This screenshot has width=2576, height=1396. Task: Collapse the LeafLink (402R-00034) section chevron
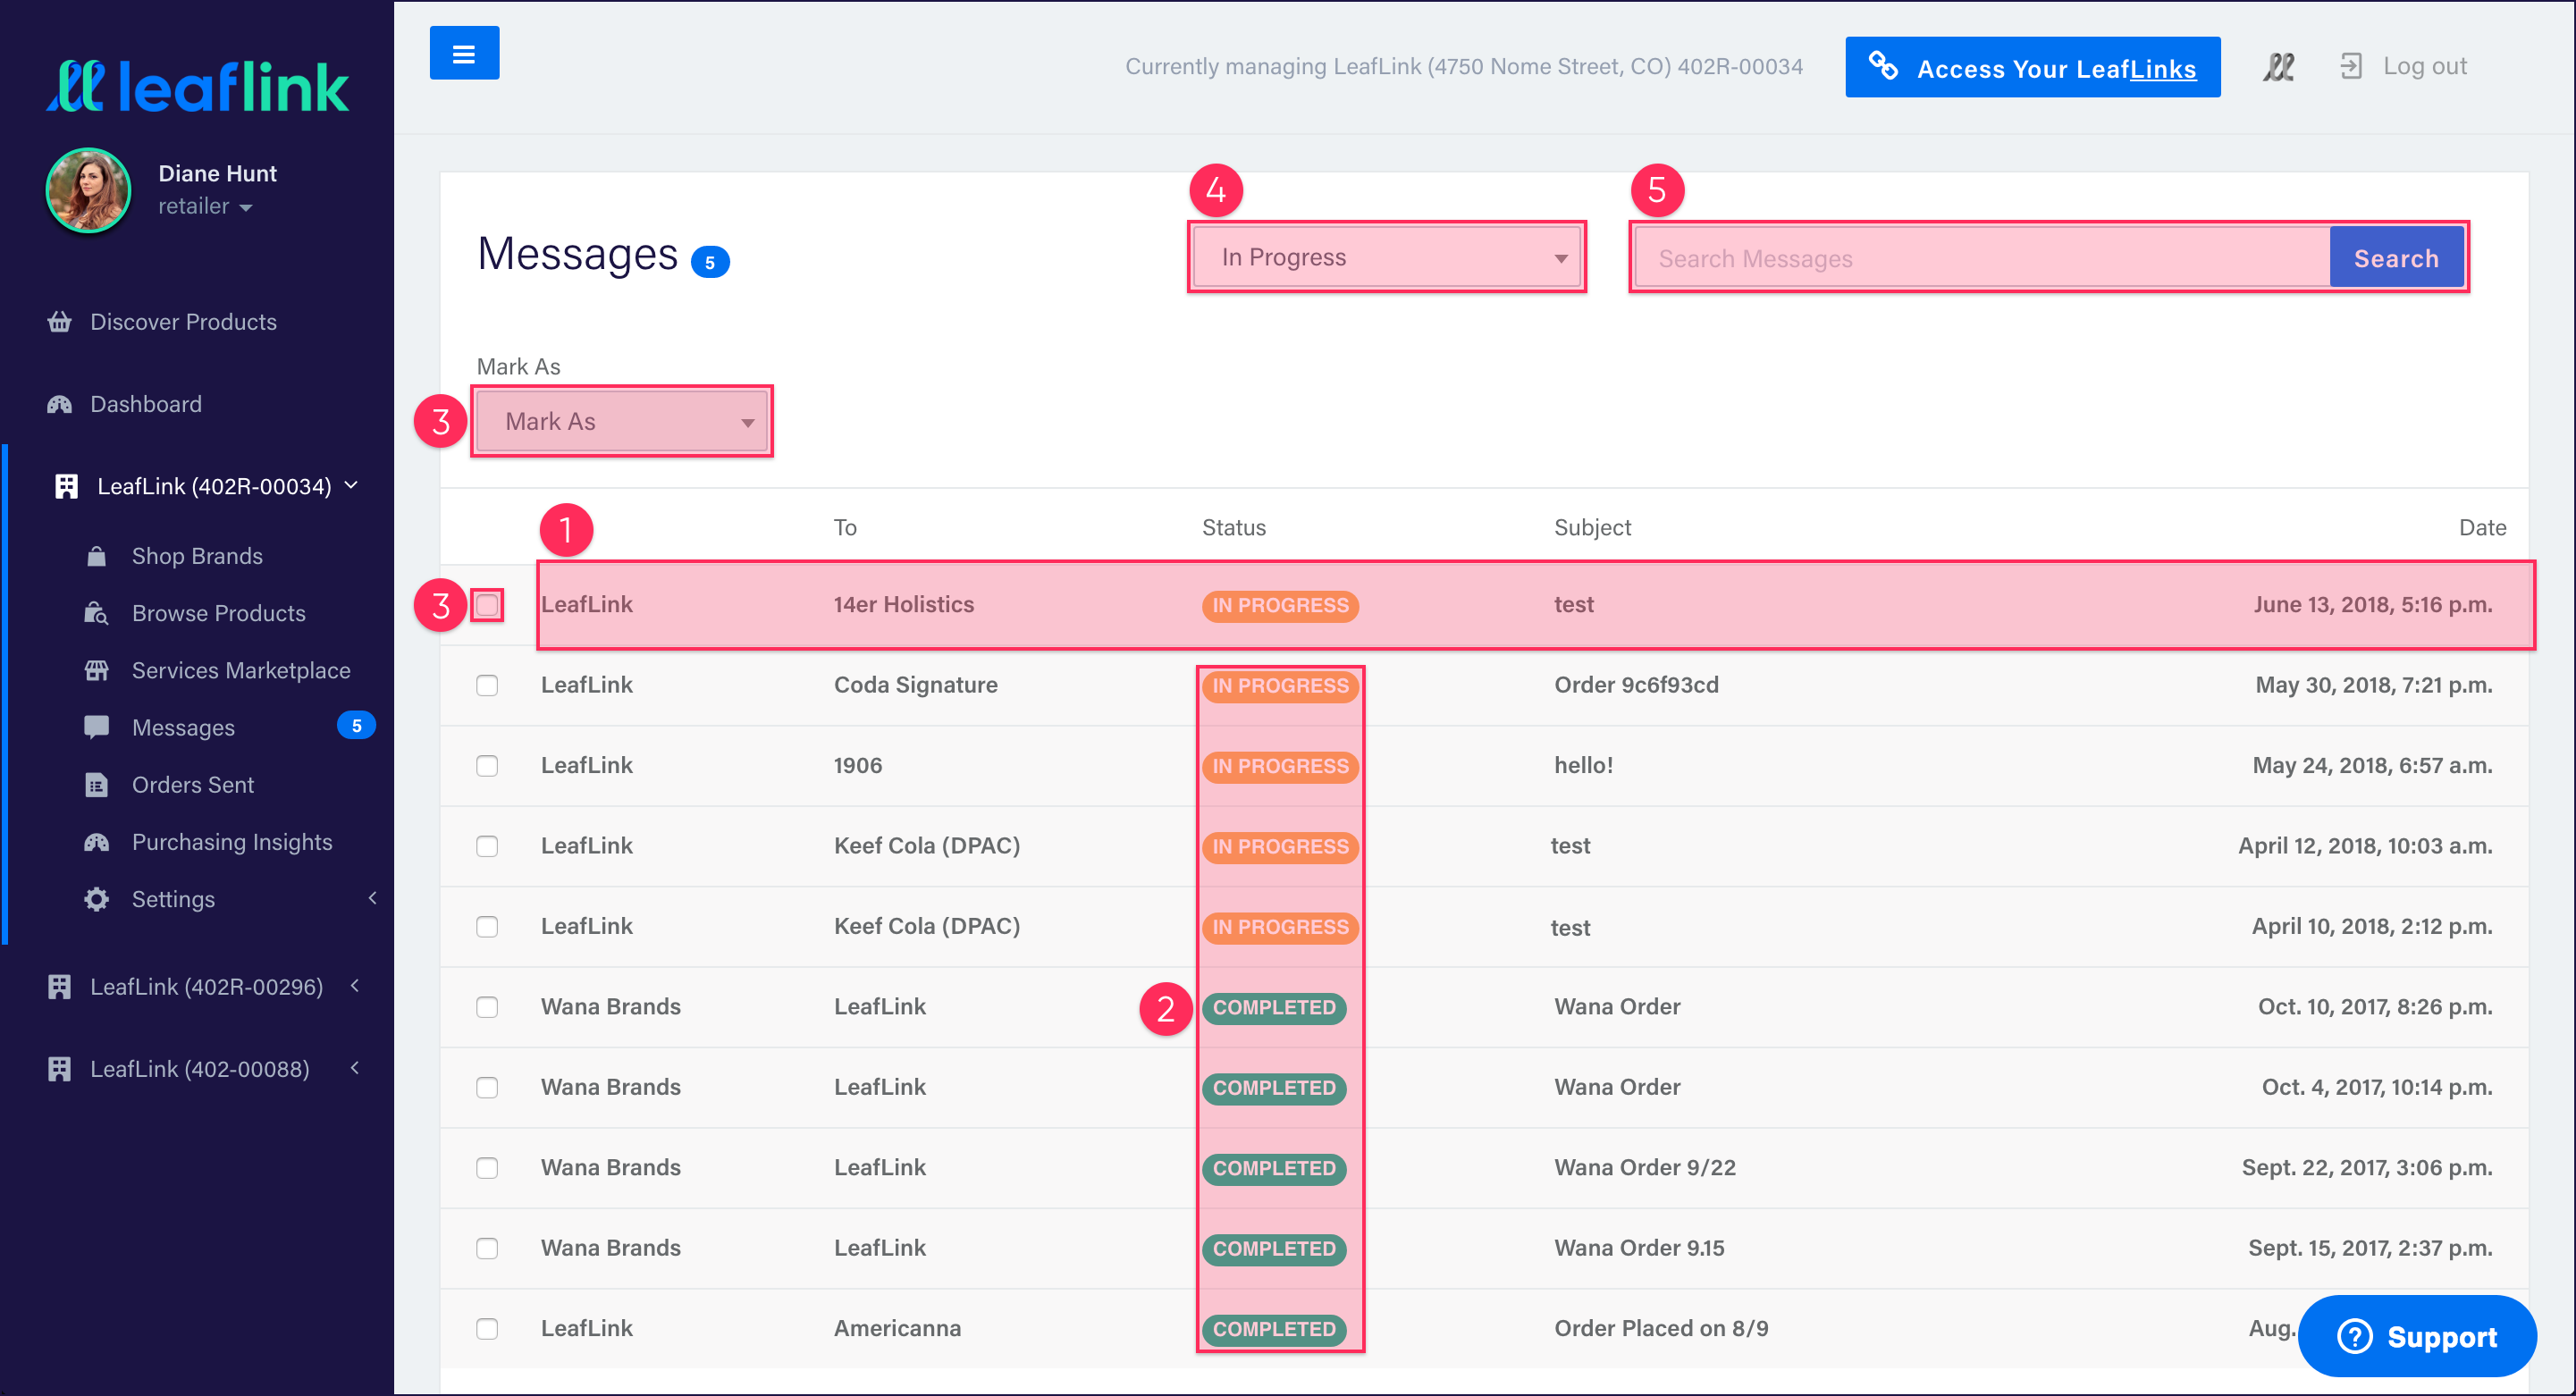(352, 485)
